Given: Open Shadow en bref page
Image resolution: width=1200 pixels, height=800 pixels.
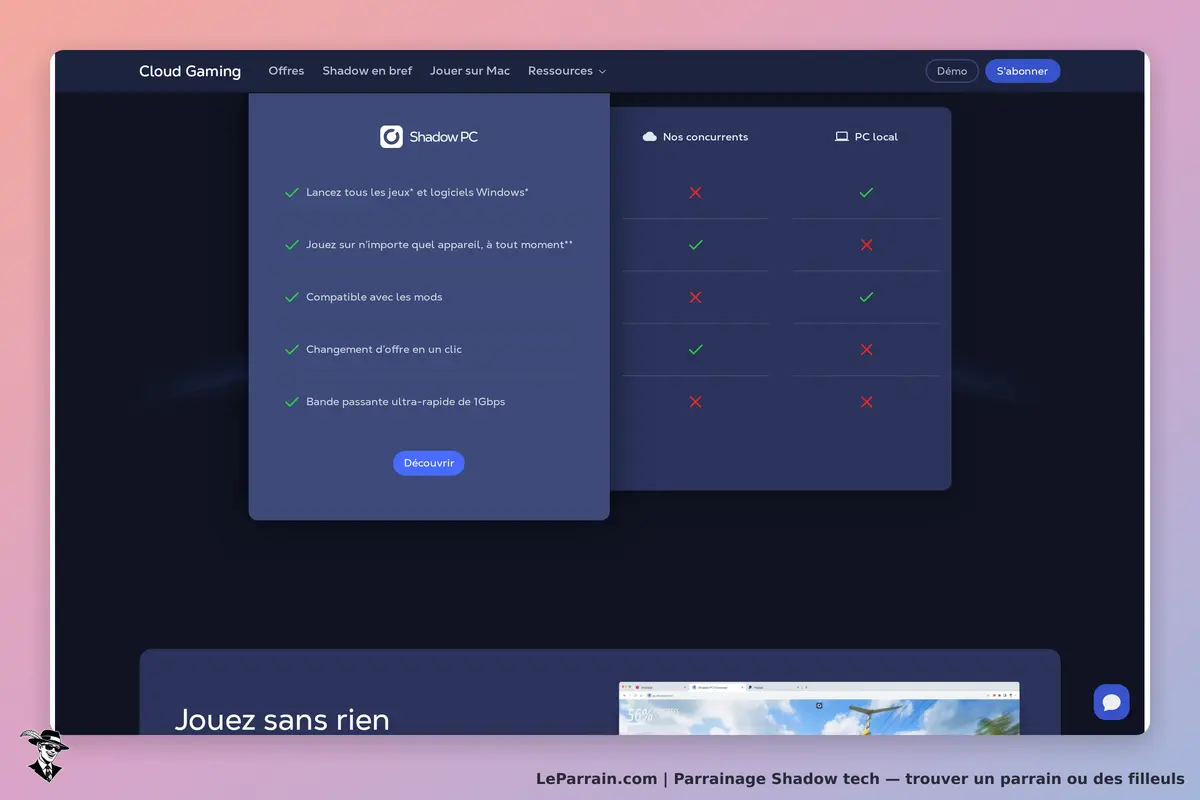Looking at the screenshot, I should (x=367, y=71).
